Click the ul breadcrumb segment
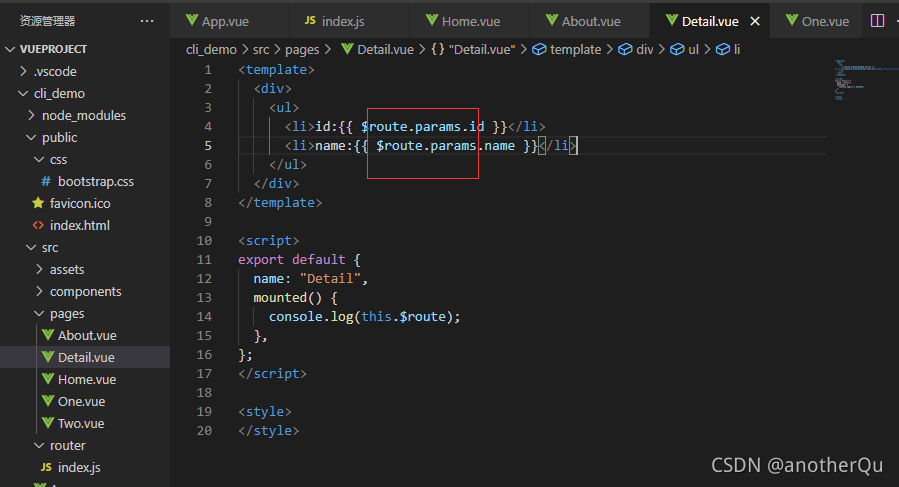Viewport: 899px width, 487px height. [x=685, y=50]
